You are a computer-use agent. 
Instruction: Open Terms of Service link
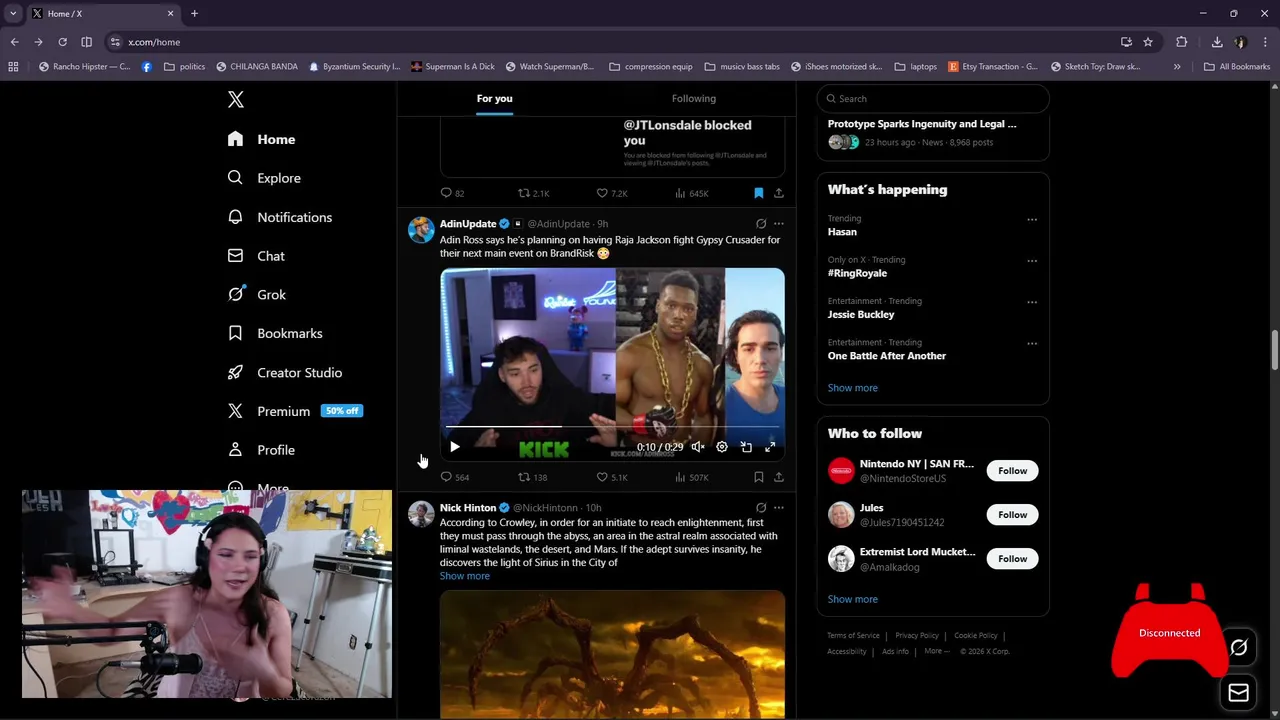tap(853, 636)
